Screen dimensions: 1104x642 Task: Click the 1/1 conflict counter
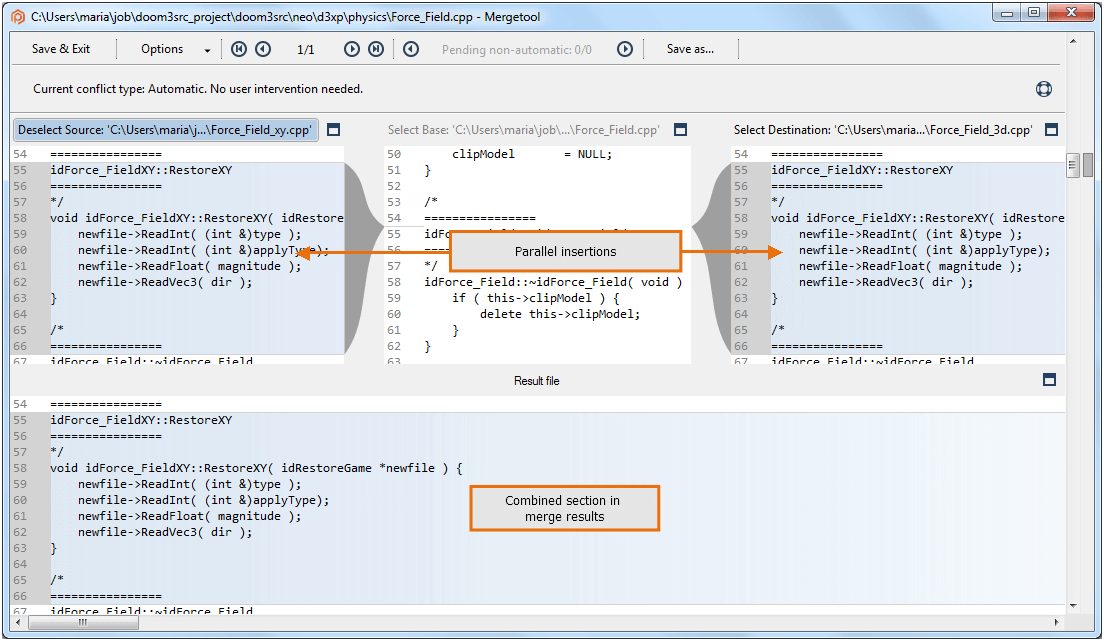coord(306,50)
